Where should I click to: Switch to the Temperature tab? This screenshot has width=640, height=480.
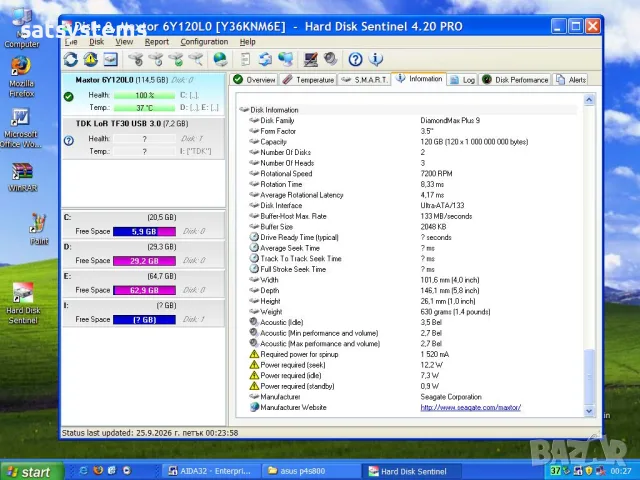[x=308, y=80]
